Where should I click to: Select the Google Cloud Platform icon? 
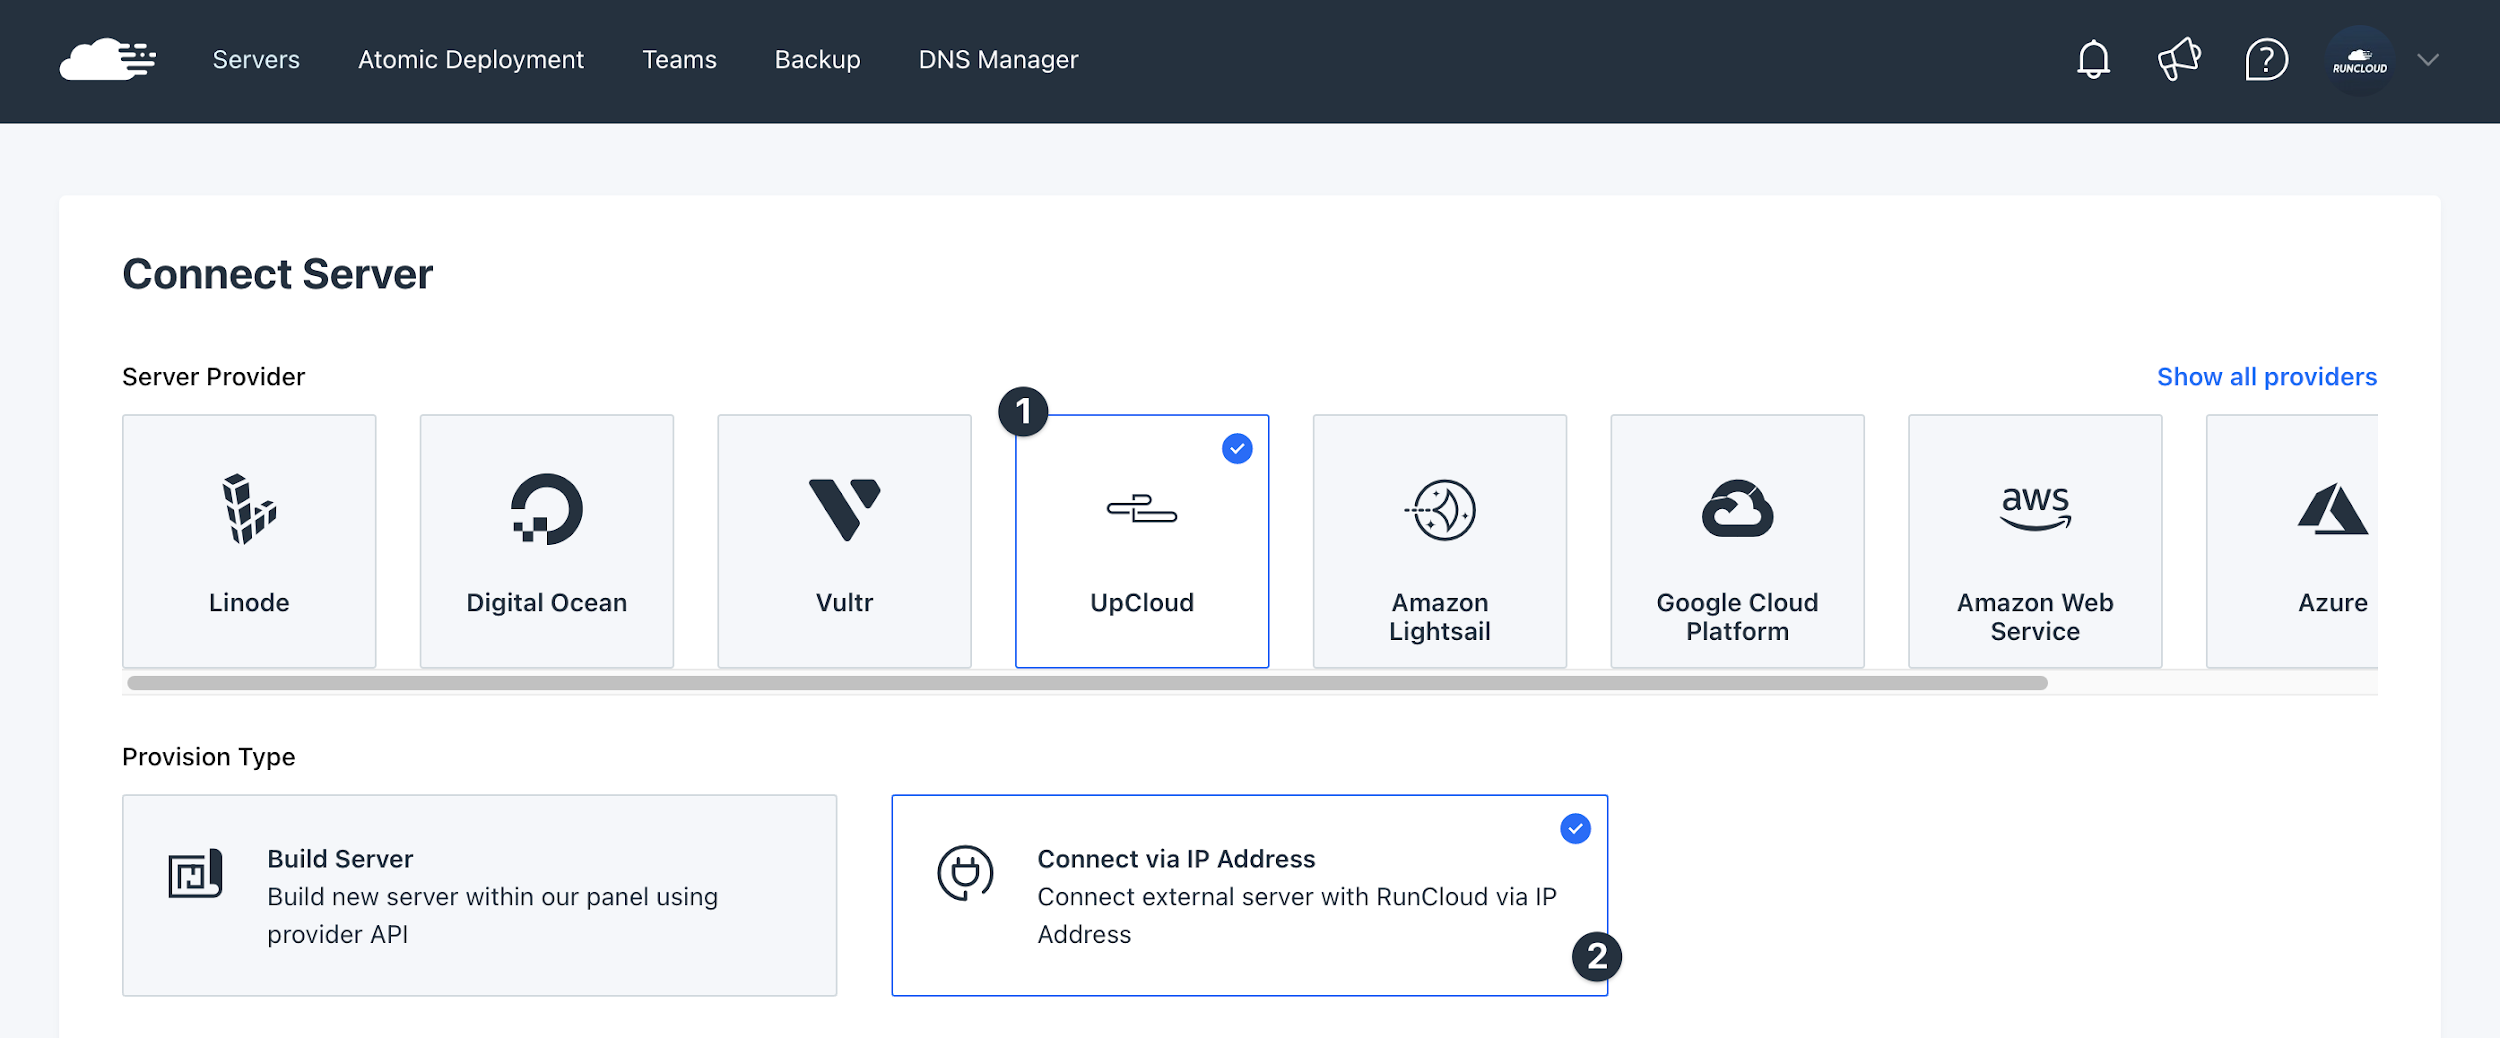tap(1737, 509)
